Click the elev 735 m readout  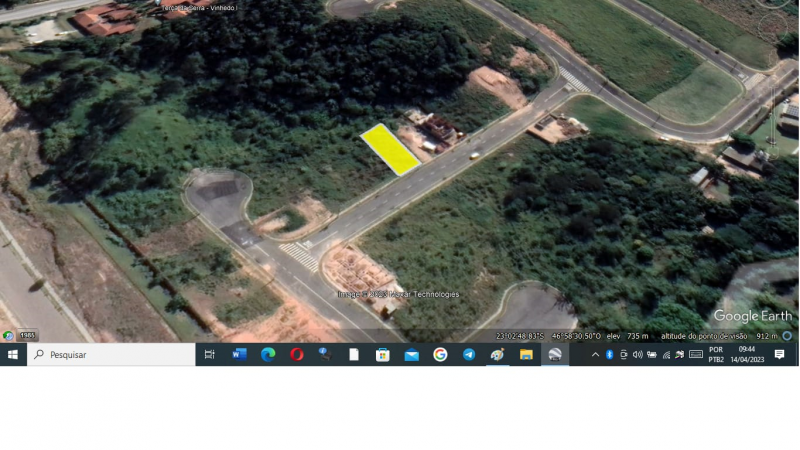point(628,336)
